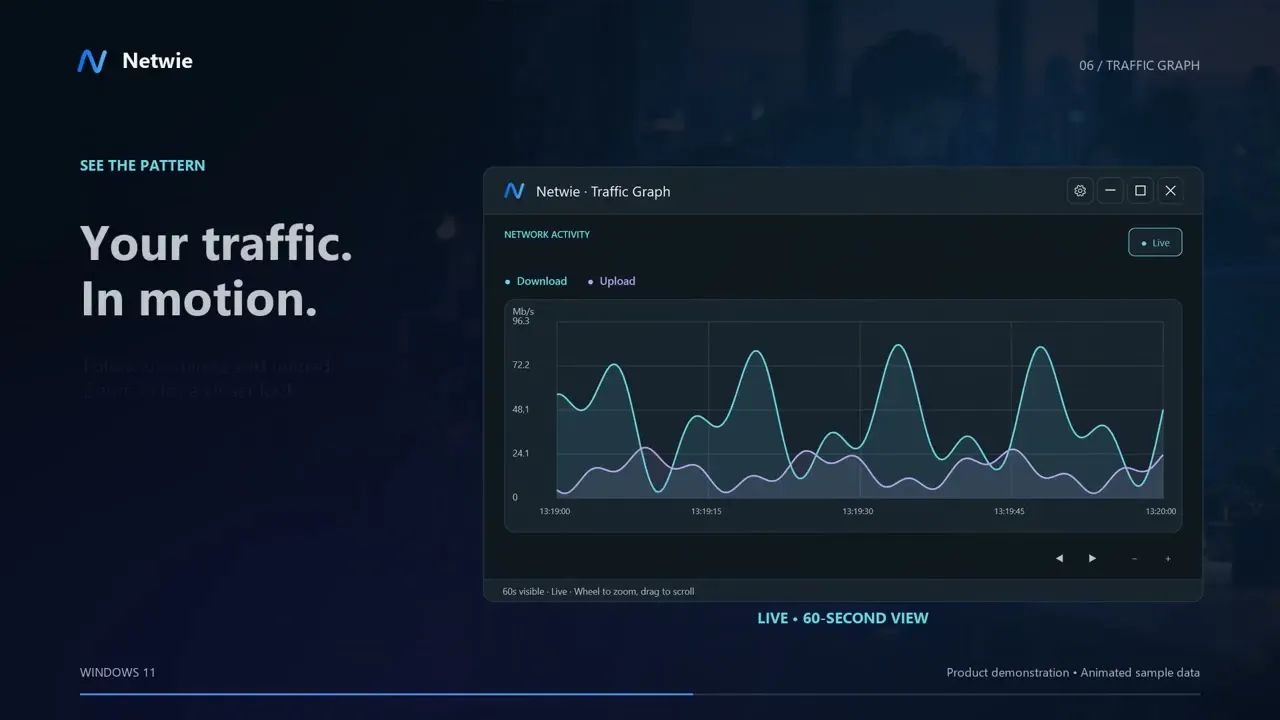Click the status bar text '60s visible'
1280x720 pixels.
pyautogui.click(x=524, y=591)
